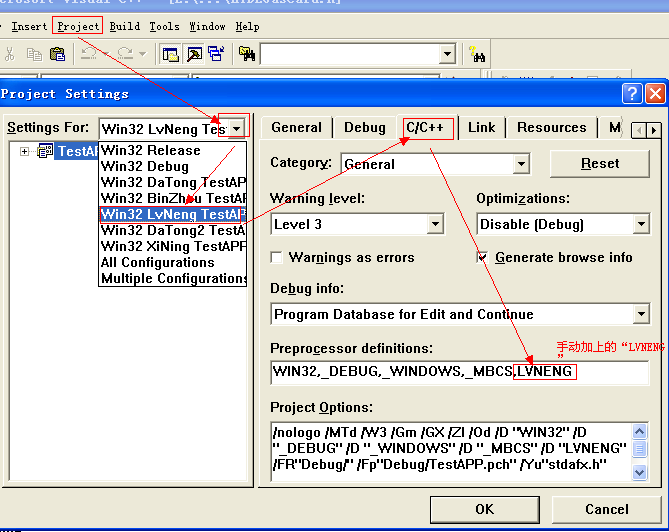Open the Undo history dropdown arrow
Screen dimensions: 669x532
[x=106, y=54]
